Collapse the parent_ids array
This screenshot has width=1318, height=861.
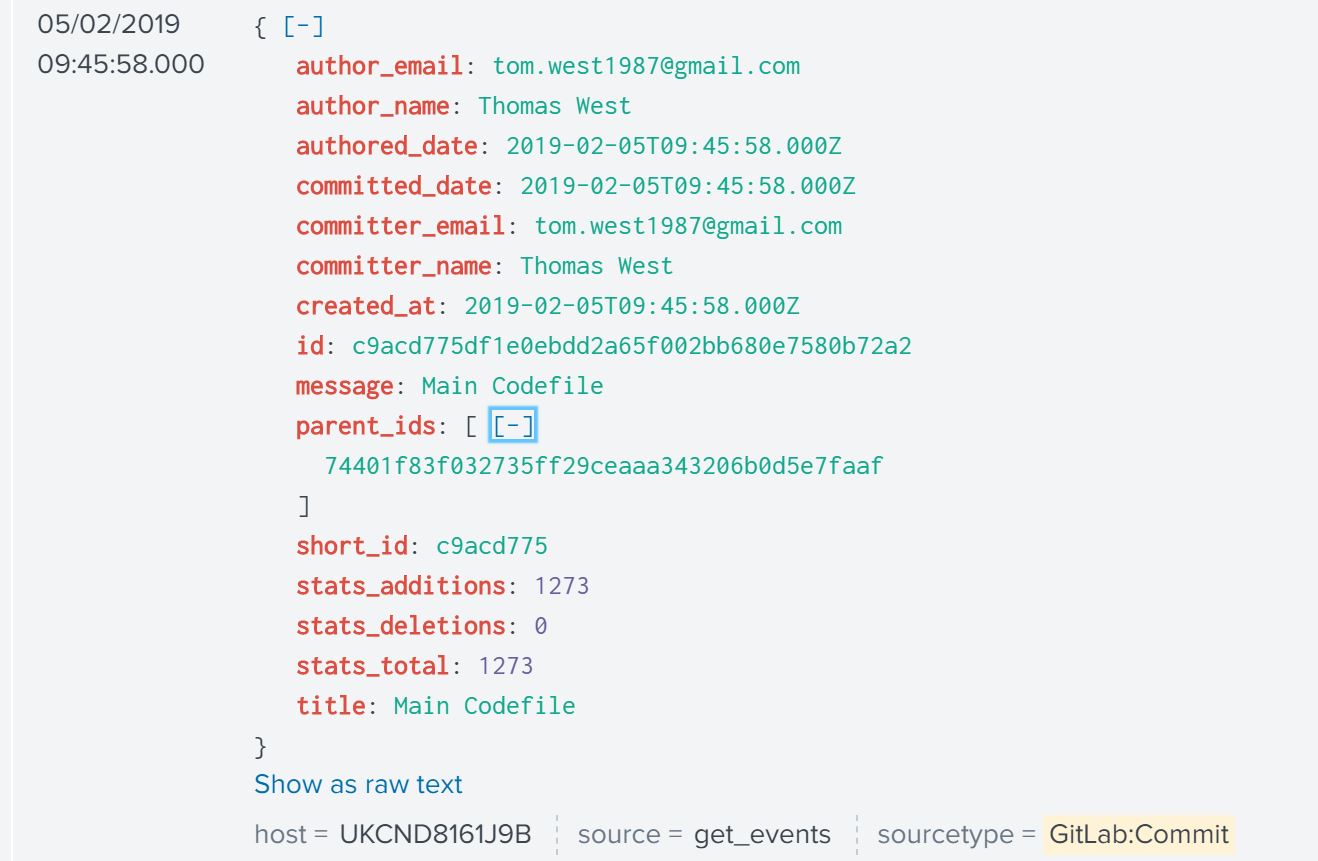(513, 426)
